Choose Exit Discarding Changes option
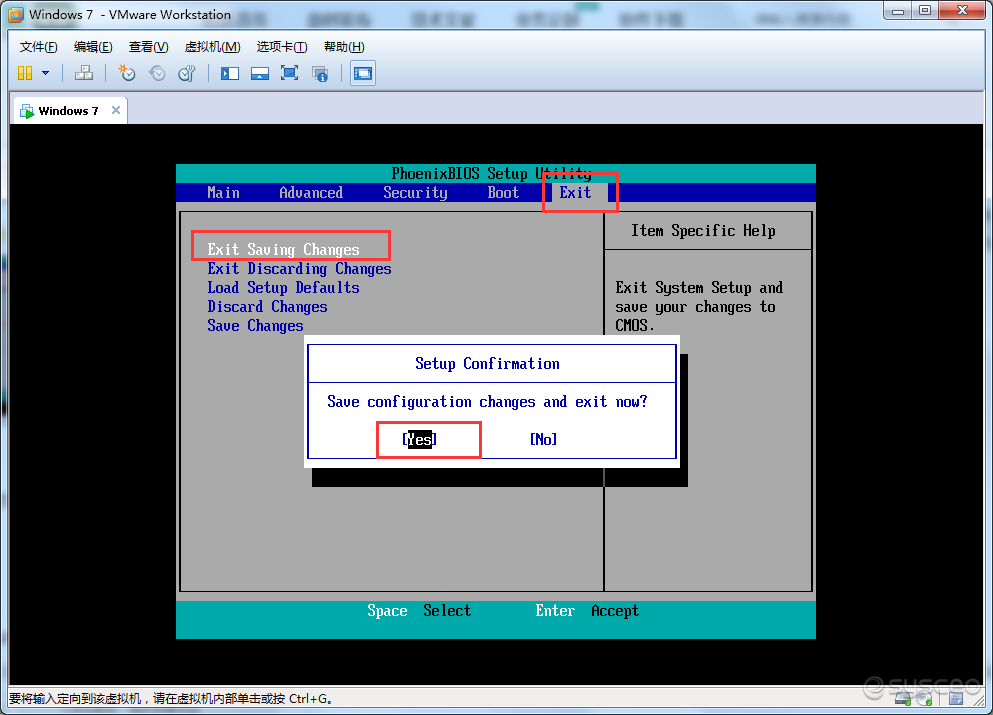Viewport: 993px width, 715px height. click(299, 269)
